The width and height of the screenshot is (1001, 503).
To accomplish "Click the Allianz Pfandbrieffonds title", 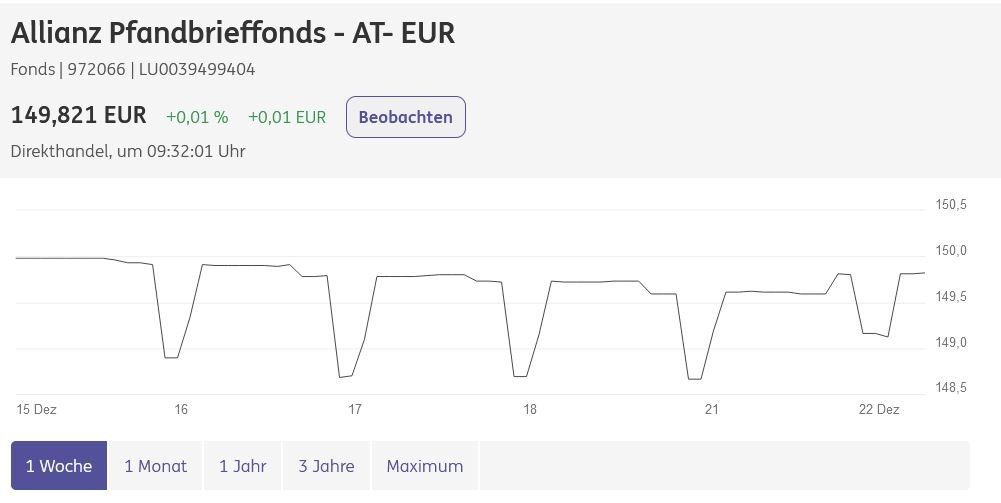I will click(x=232, y=33).
